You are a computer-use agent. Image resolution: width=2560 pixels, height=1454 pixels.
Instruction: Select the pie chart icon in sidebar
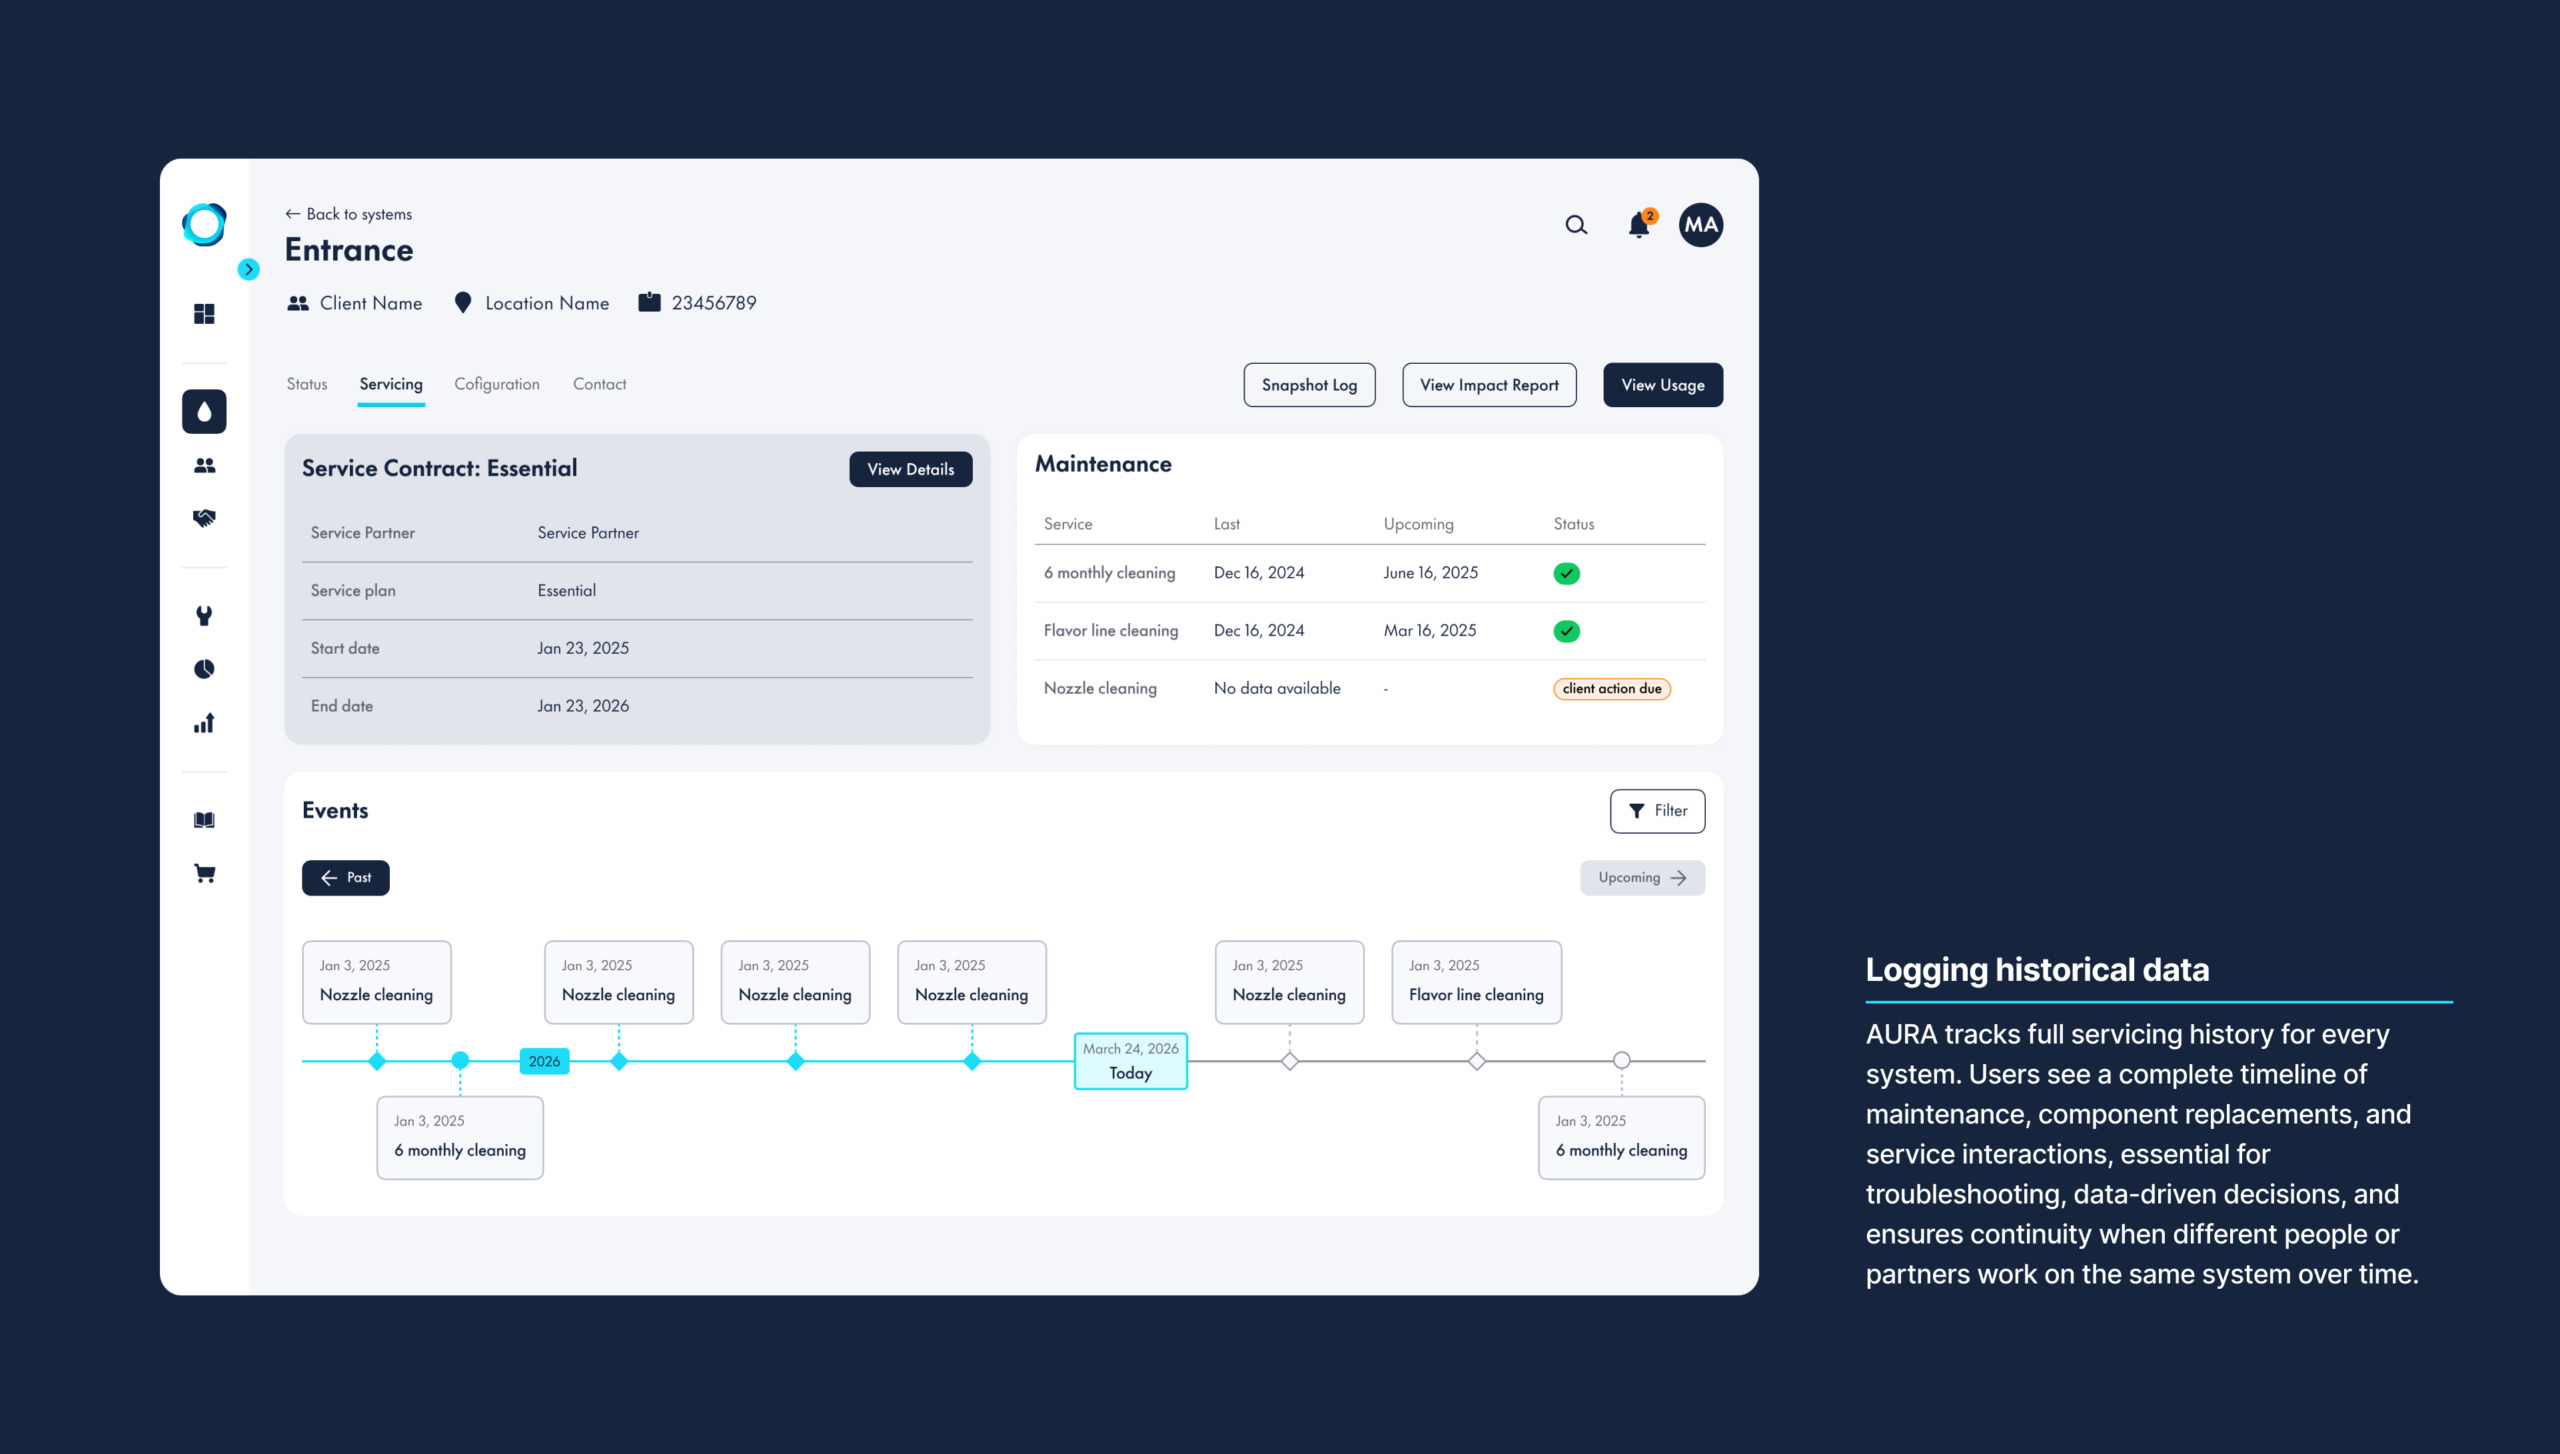click(x=204, y=668)
